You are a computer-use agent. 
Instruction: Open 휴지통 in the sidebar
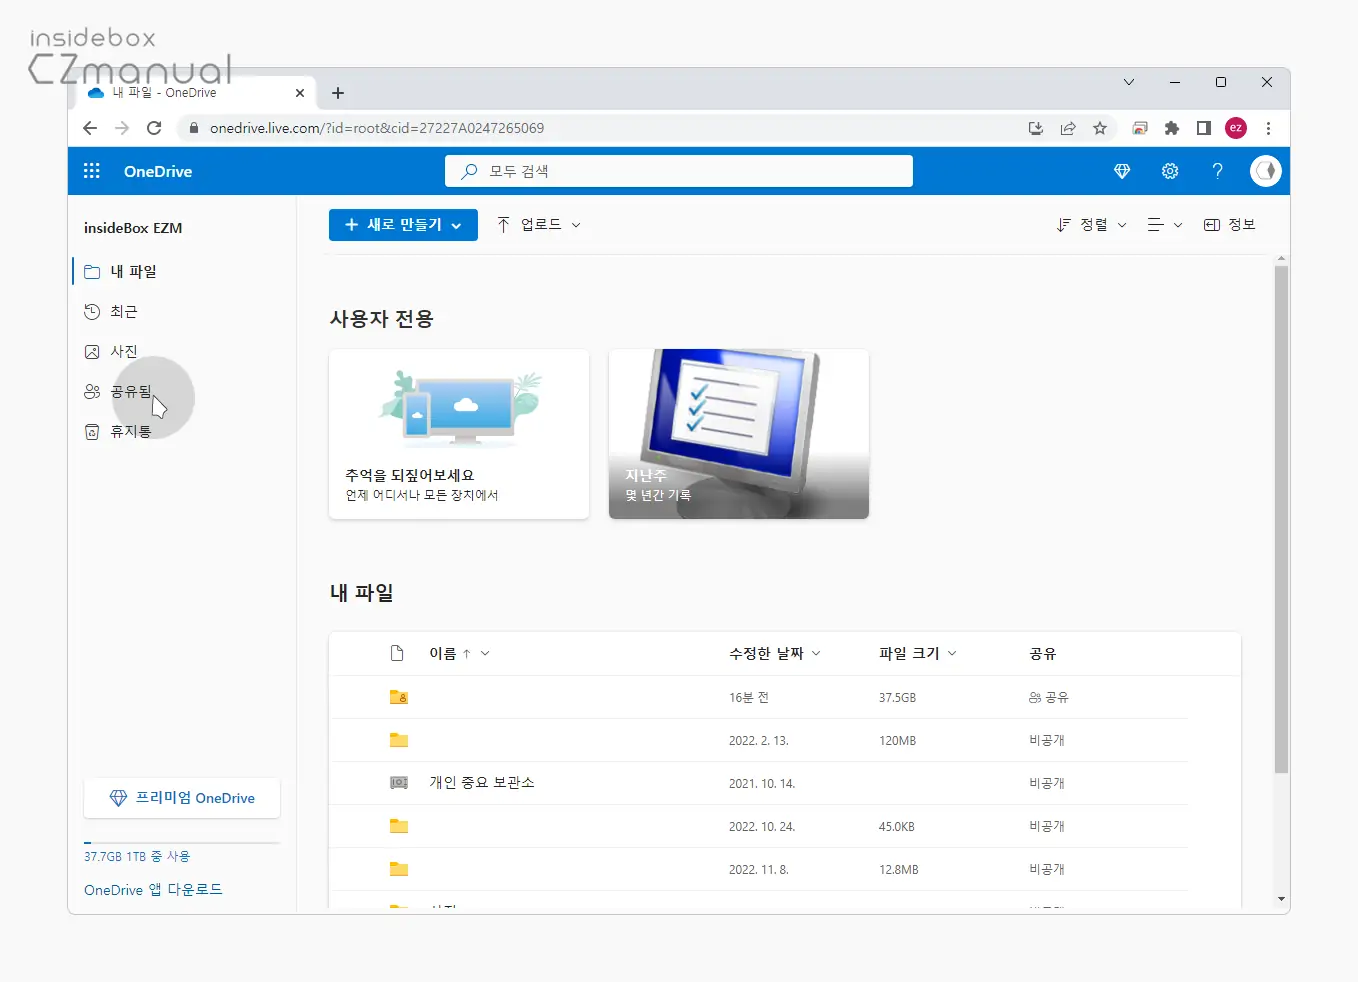[x=130, y=432]
